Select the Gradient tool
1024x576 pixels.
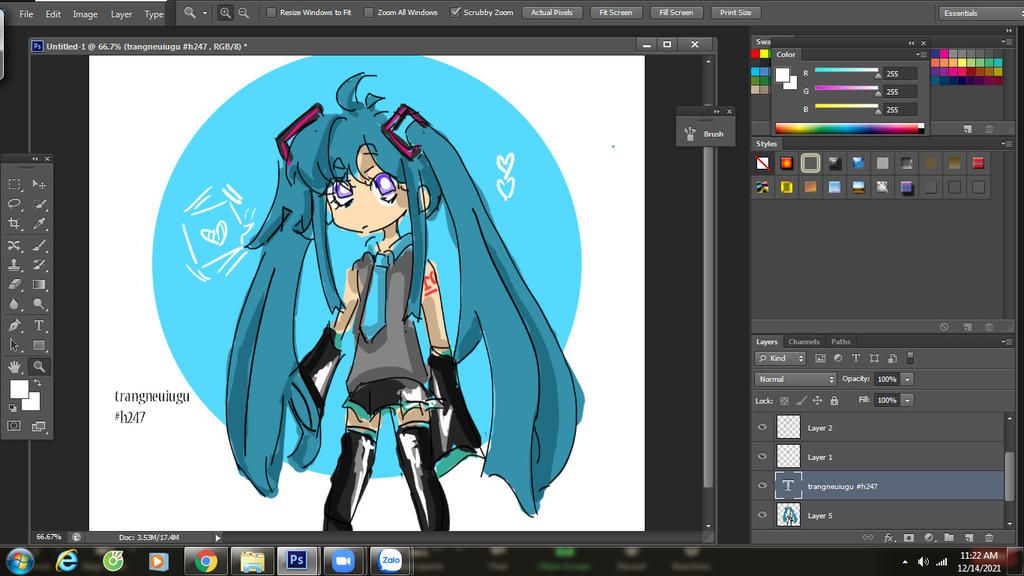[x=39, y=285]
